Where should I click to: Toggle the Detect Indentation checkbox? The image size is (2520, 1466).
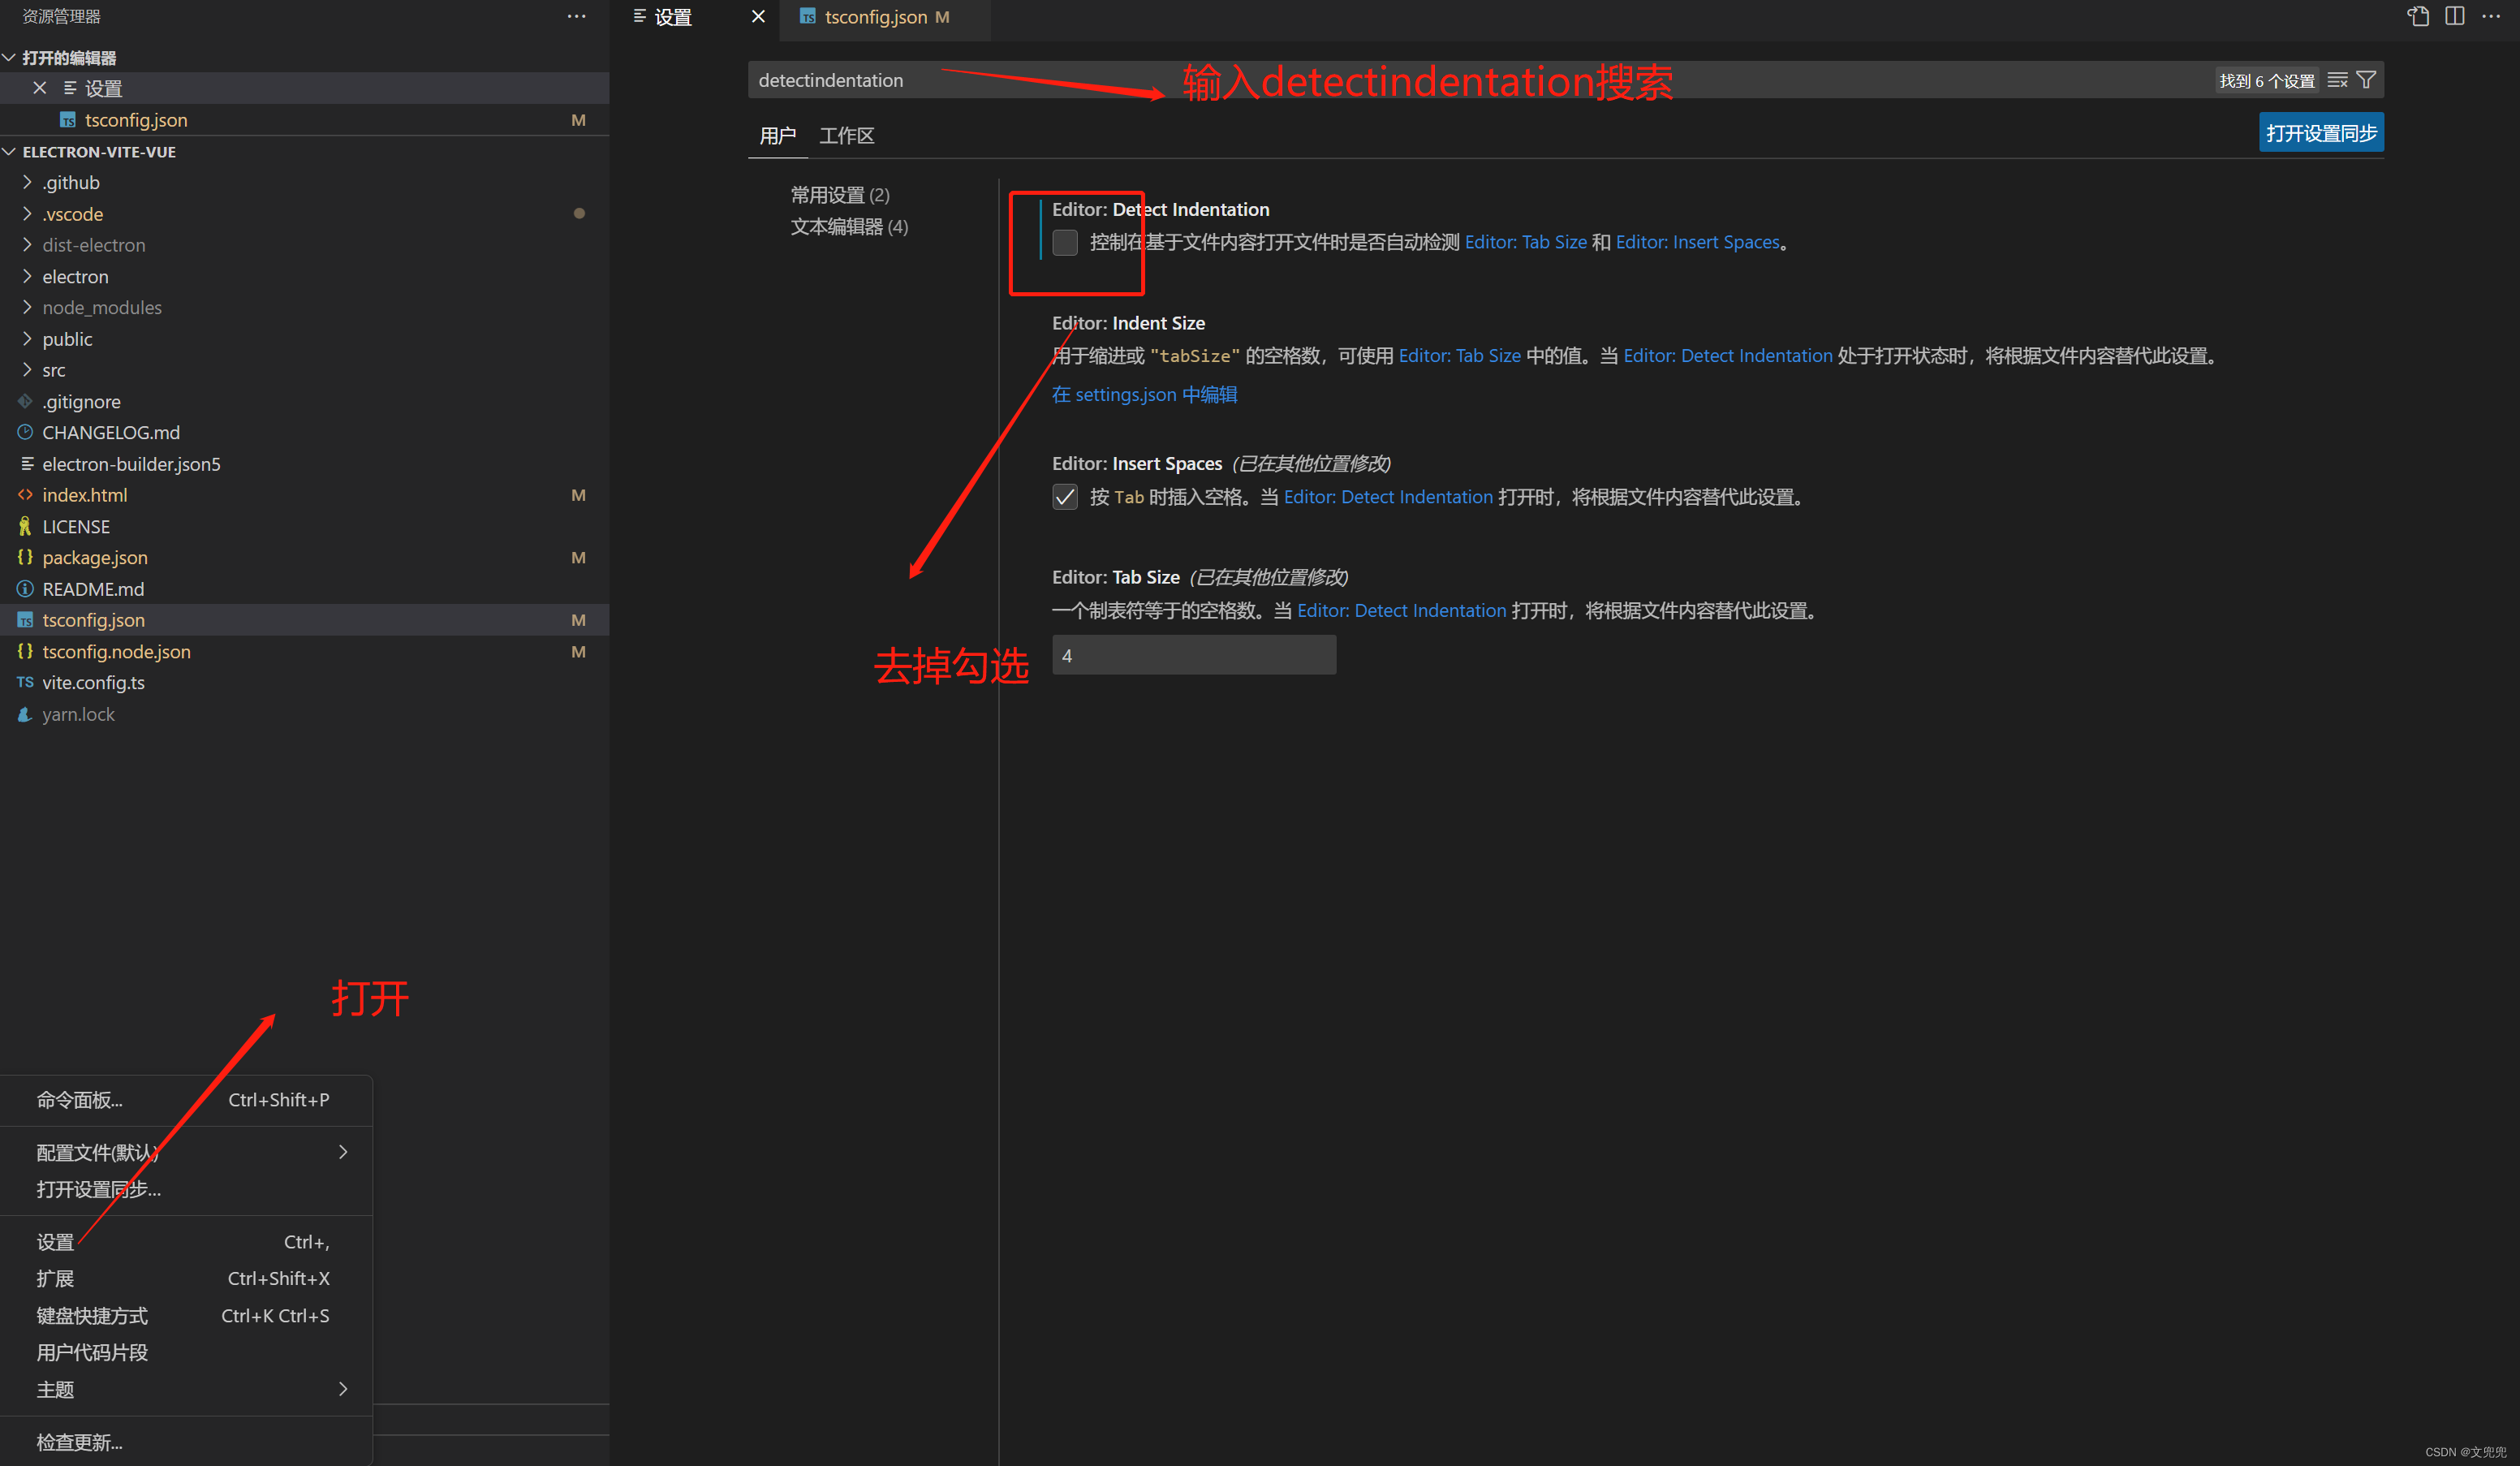tap(1065, 242)
